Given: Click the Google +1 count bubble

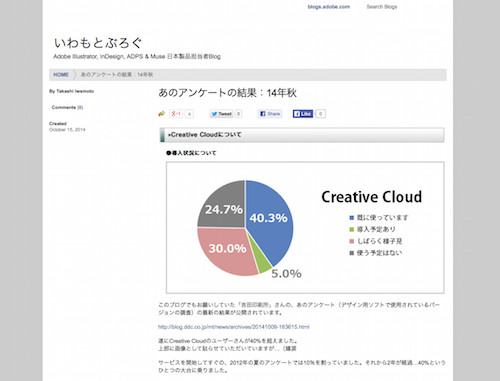Looking at the screenshot, I should 189,114.
